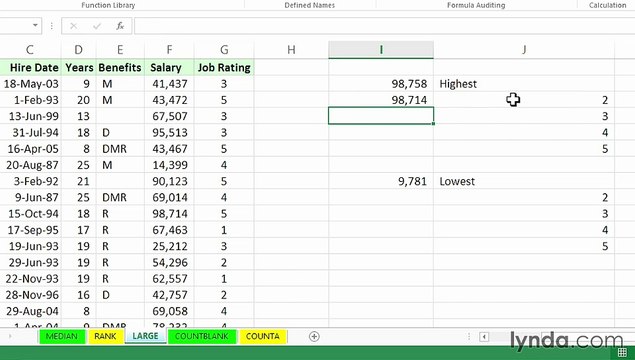Select hire date 29-Aug-04 cell
Screen dimensions: 635x360
[30, 311]
